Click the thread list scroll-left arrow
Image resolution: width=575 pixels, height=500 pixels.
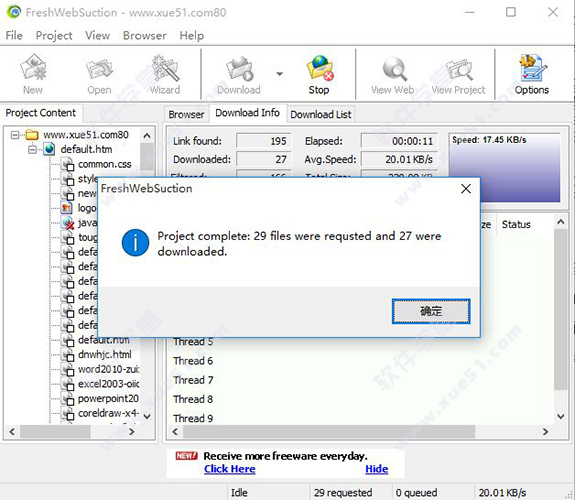(175, 432)
